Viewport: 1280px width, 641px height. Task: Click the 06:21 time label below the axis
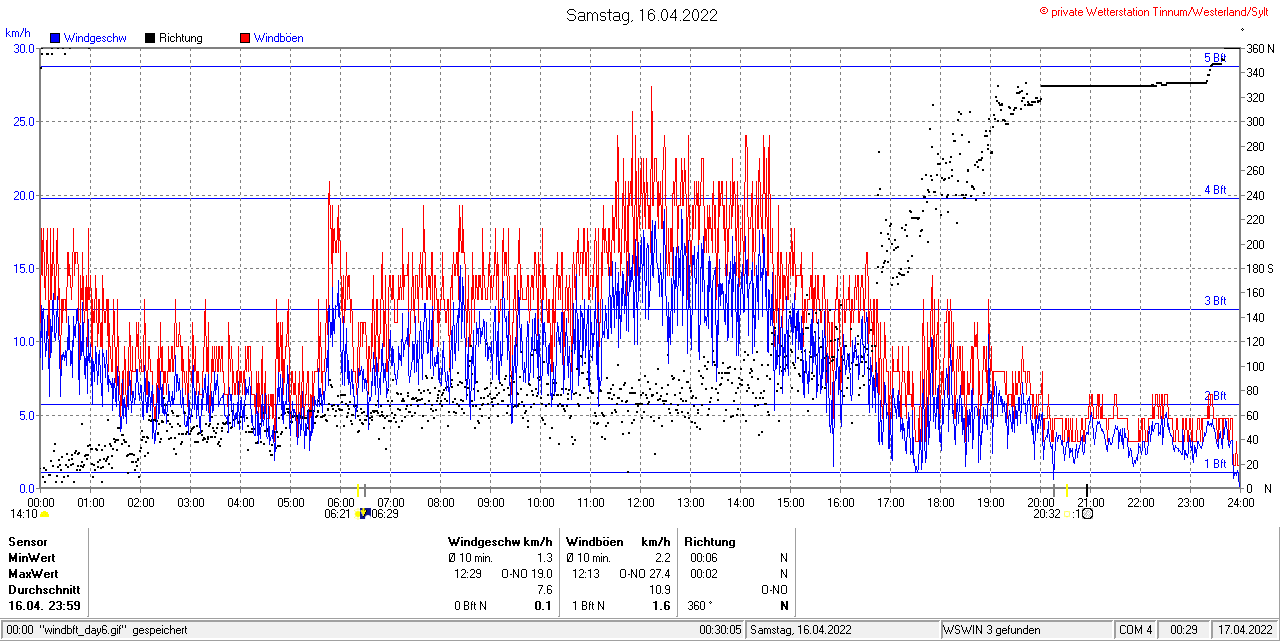tap(338, 514)
